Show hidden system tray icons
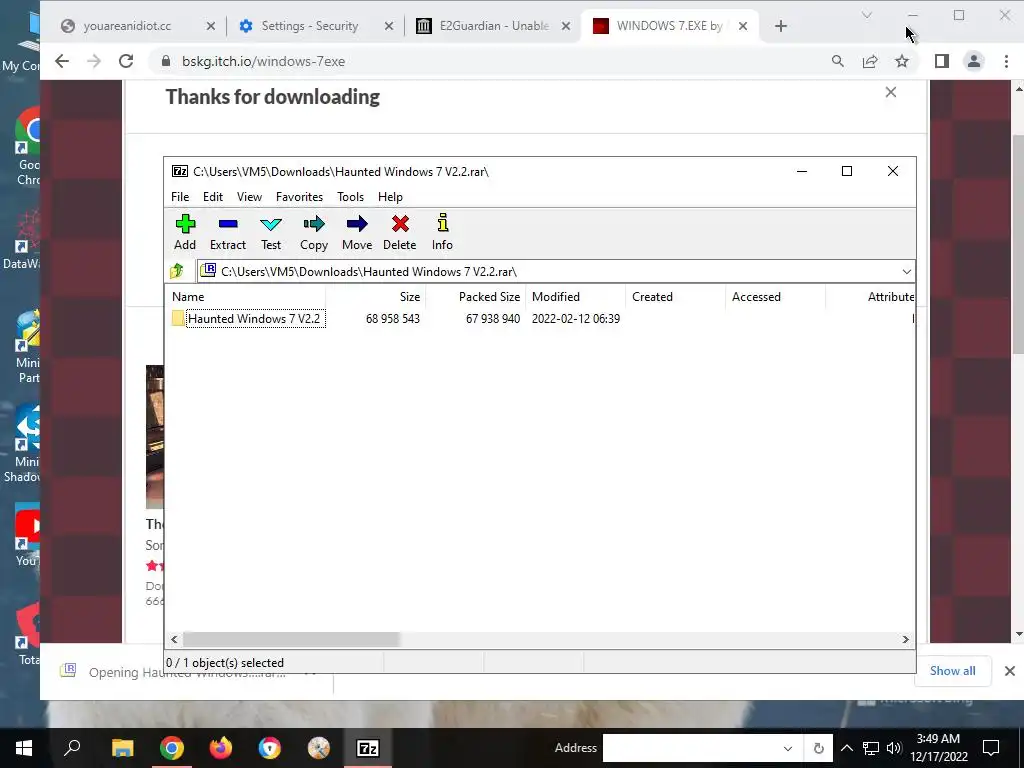1024x768 pixels. pyautogui.click(x=846, y=748)
